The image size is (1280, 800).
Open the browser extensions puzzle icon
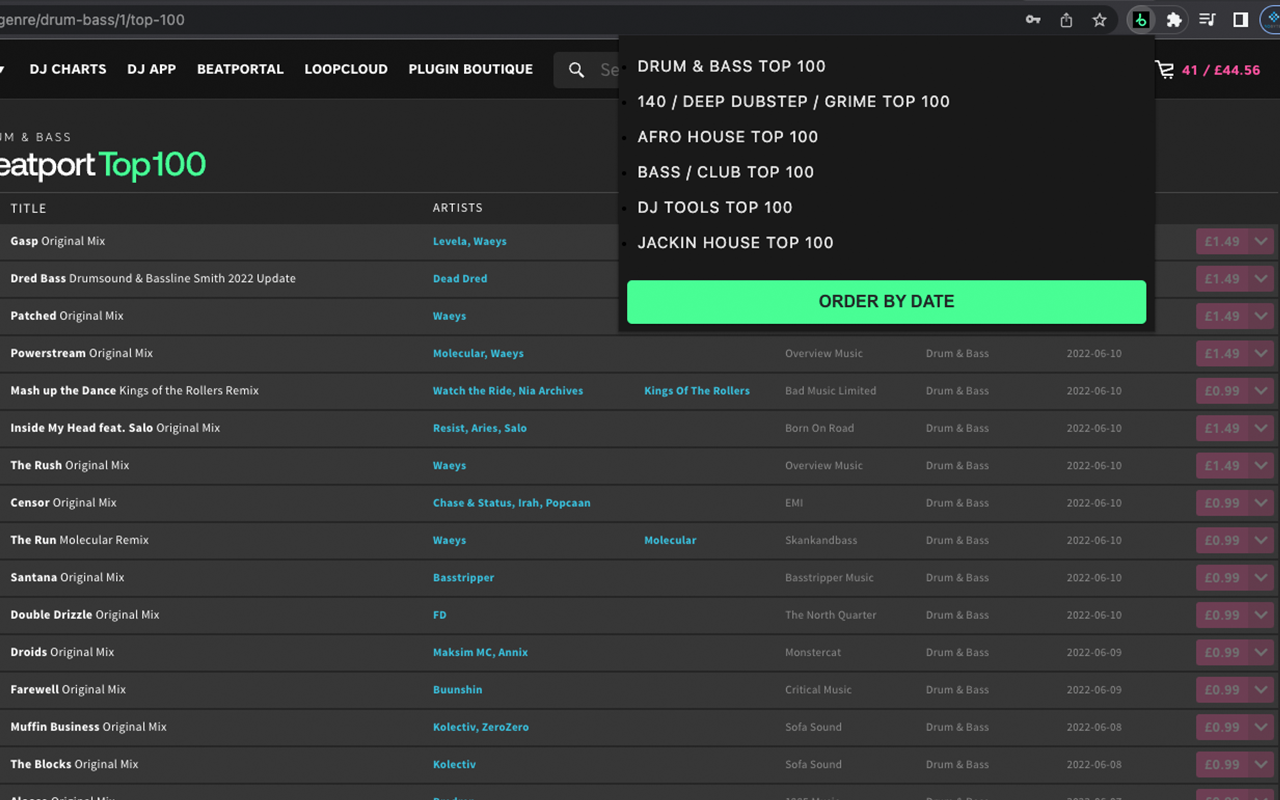[x=1174, y=19]
